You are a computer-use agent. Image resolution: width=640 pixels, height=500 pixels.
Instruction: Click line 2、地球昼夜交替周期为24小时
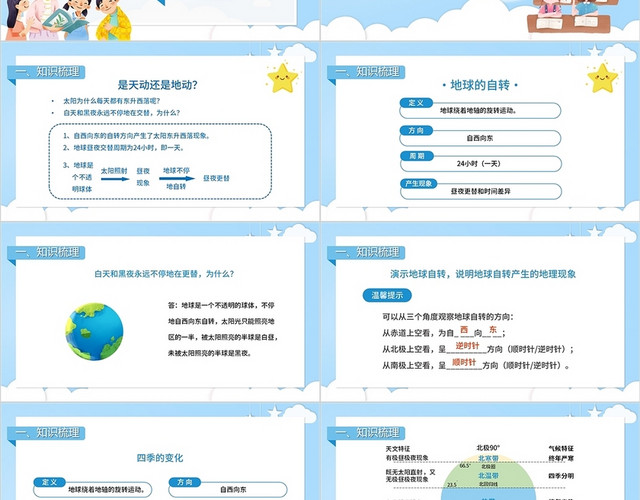pos(124,148)
